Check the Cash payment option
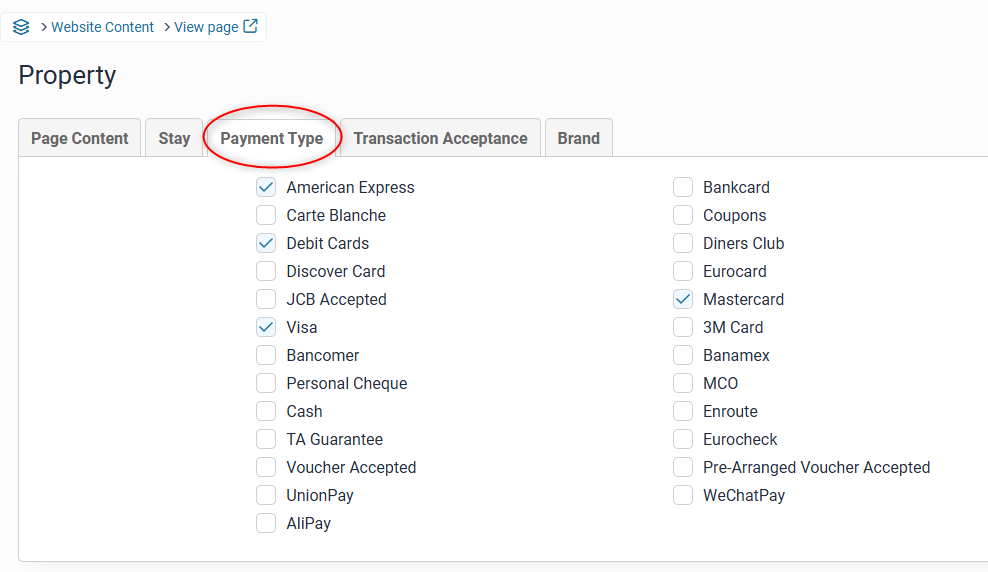Viewport: 988px width, 572px height. 266,411
